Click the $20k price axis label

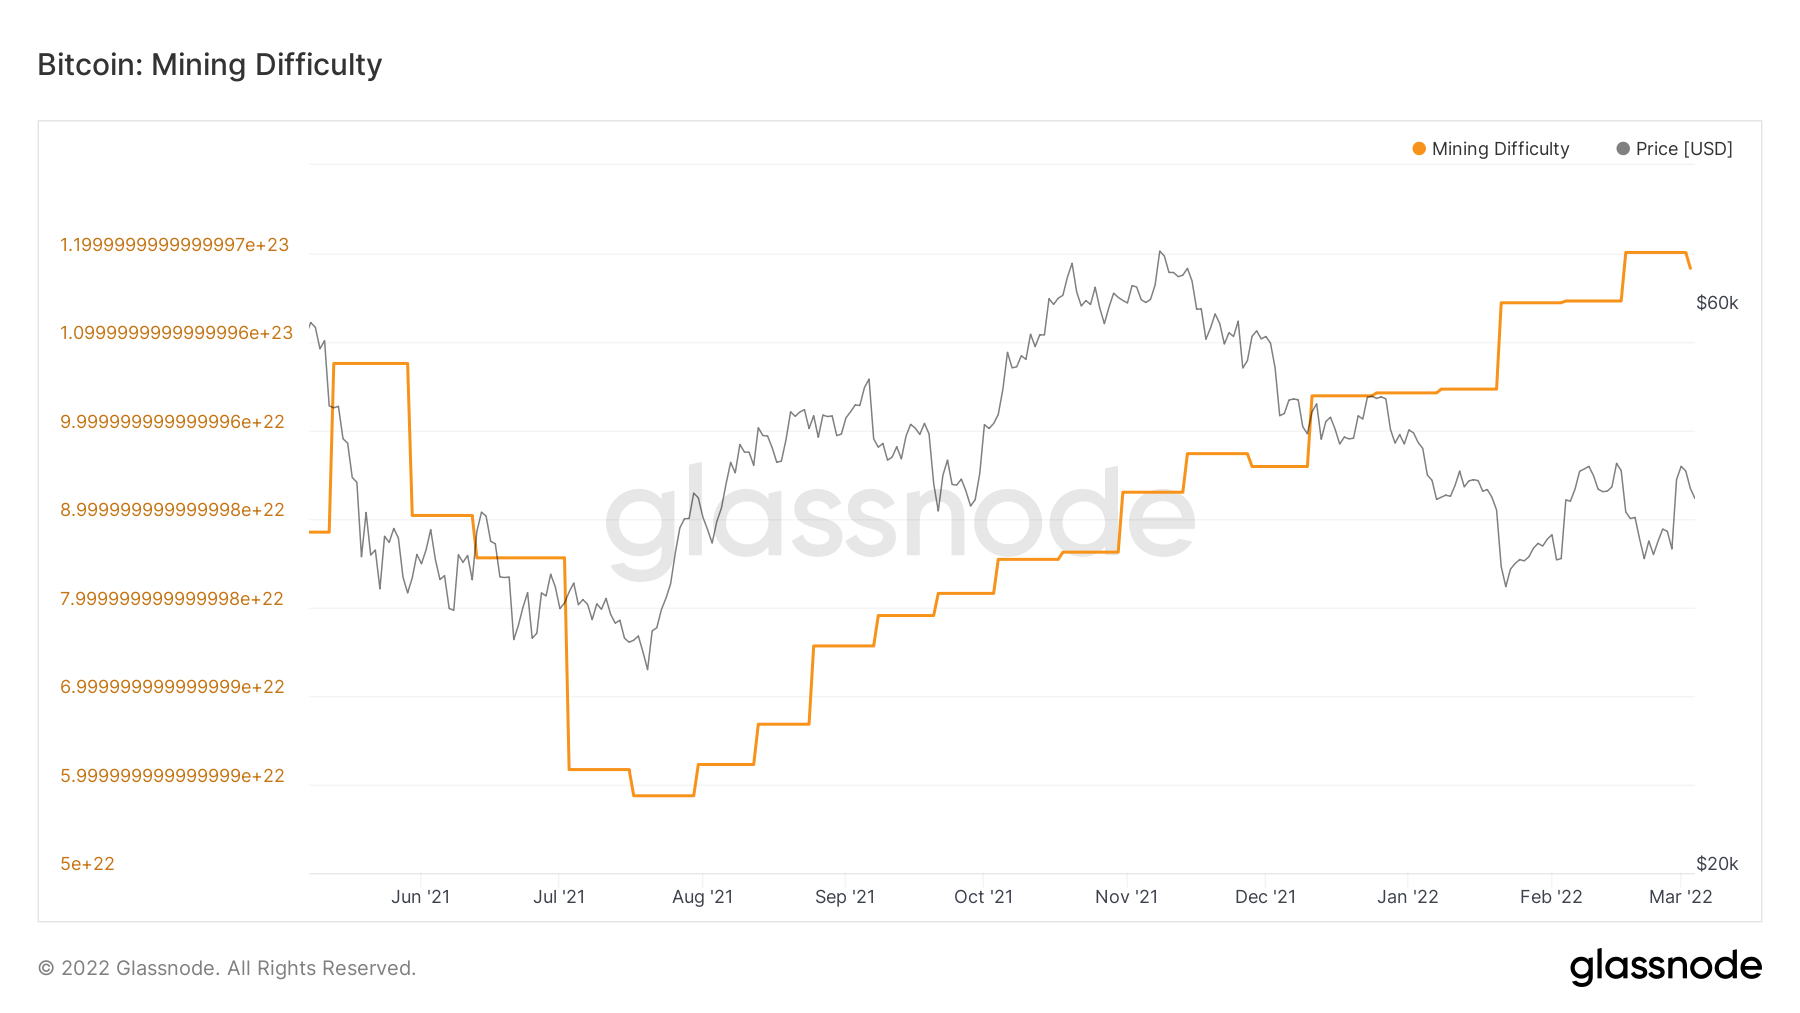(1717, 864)
